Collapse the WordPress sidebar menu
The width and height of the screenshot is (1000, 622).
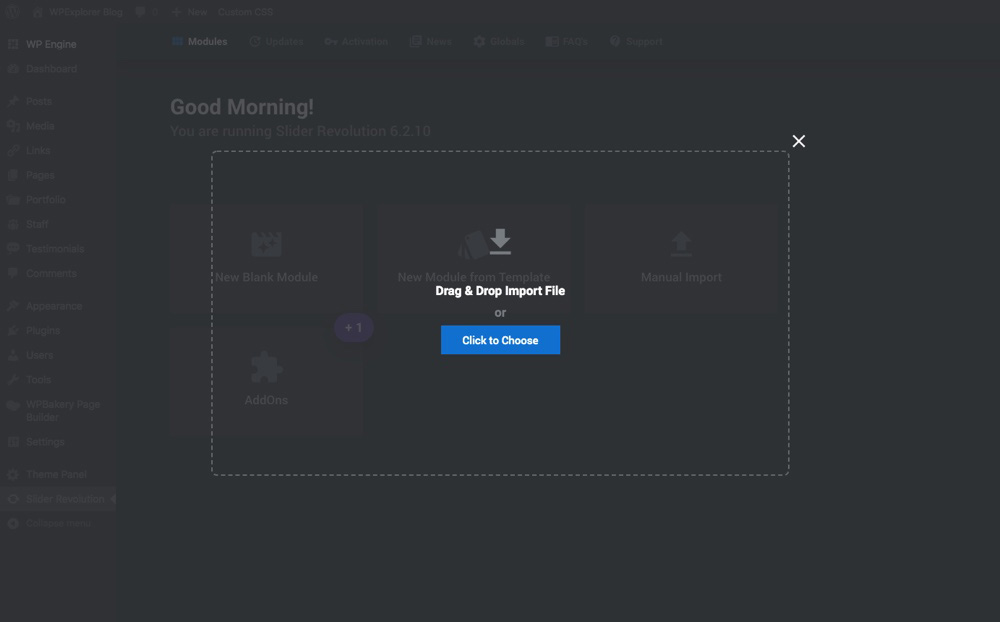click(50, 523)
